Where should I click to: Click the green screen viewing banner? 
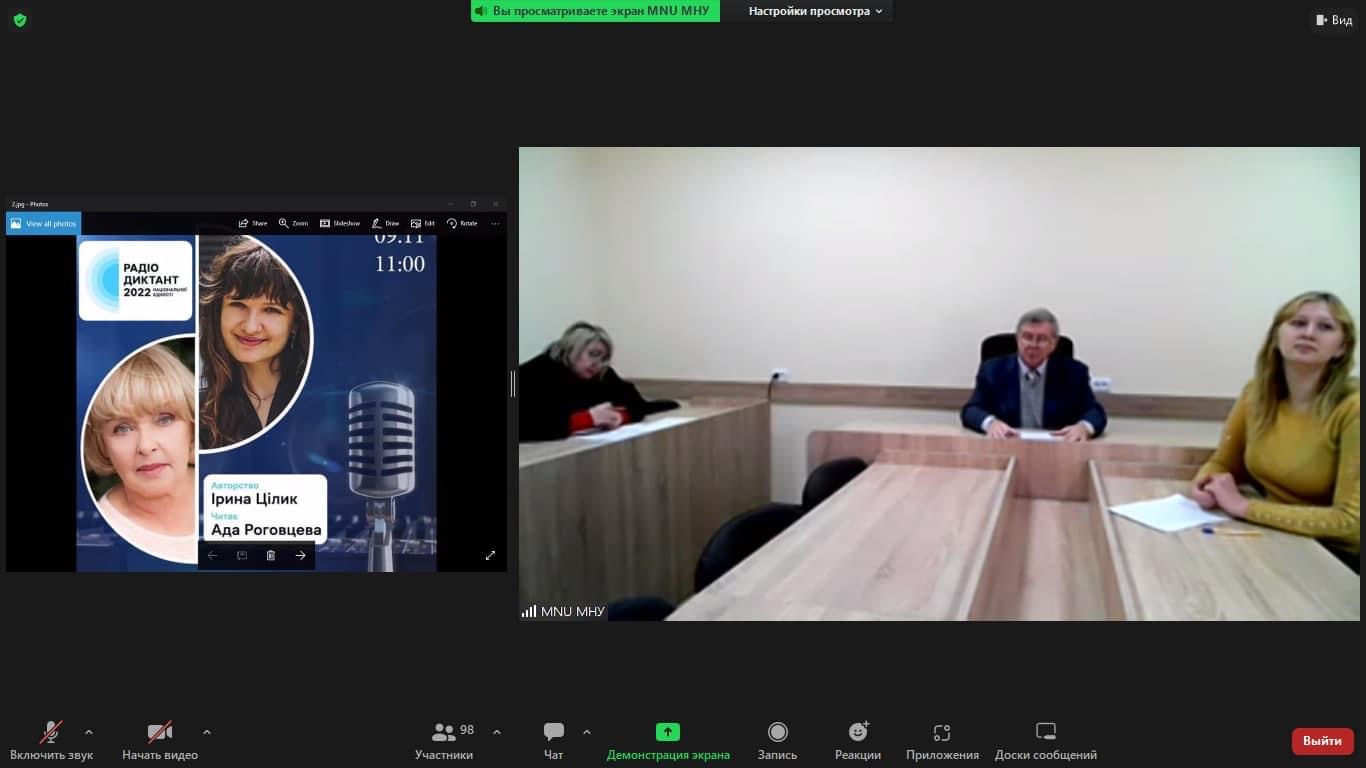[595, 11]
